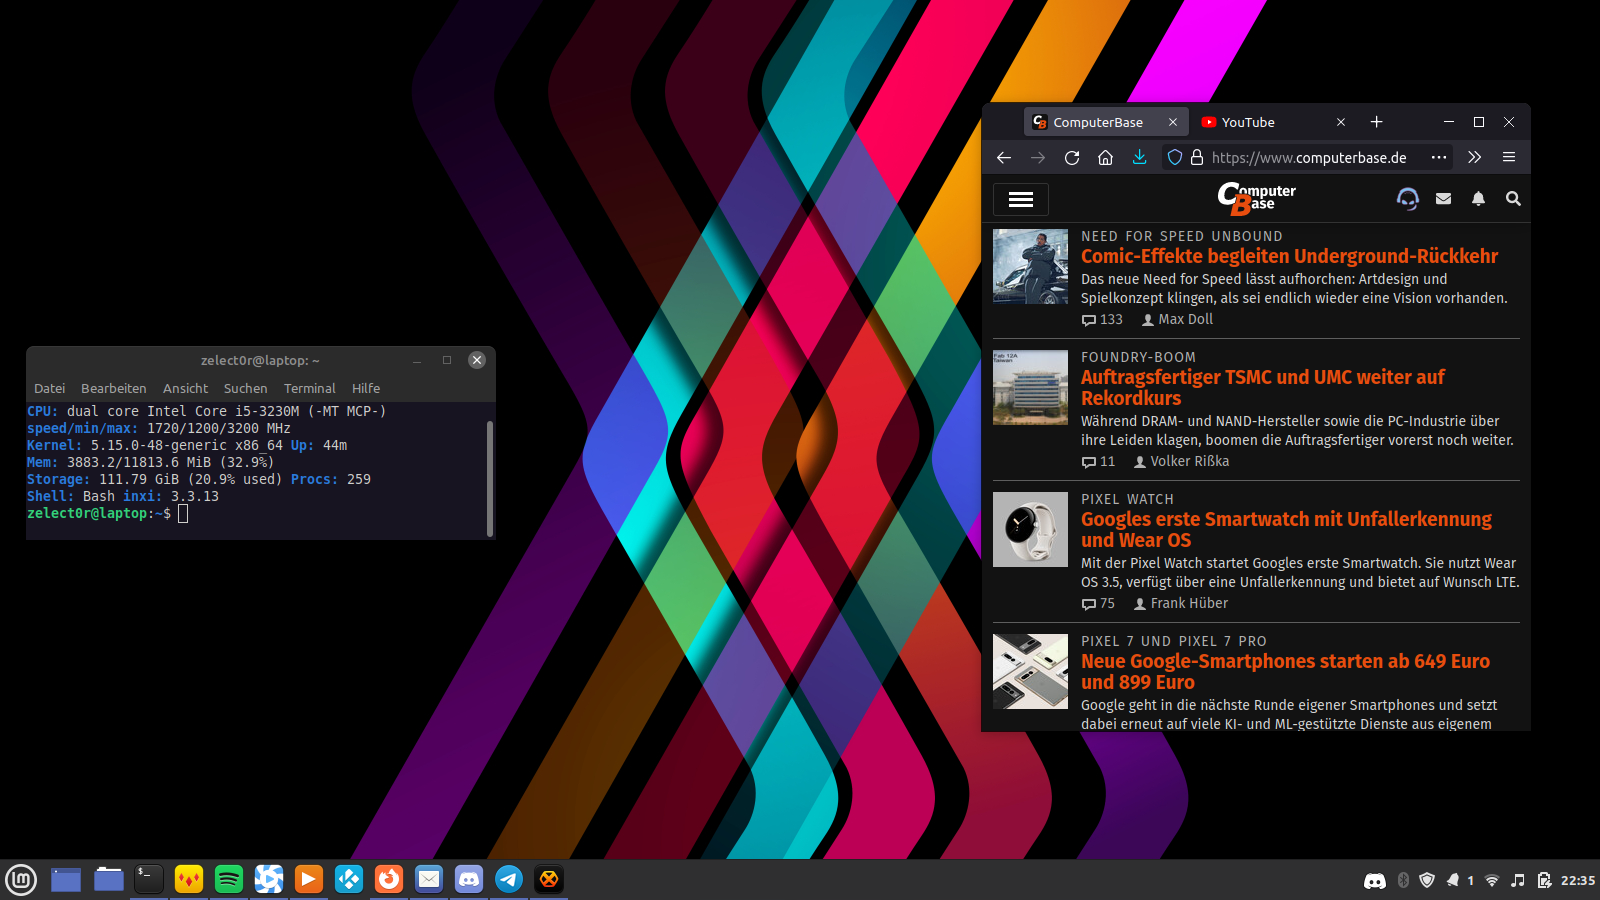Open the terminal Suchen menu
The image size is (1600, 900).
click(x=246, y=389)
